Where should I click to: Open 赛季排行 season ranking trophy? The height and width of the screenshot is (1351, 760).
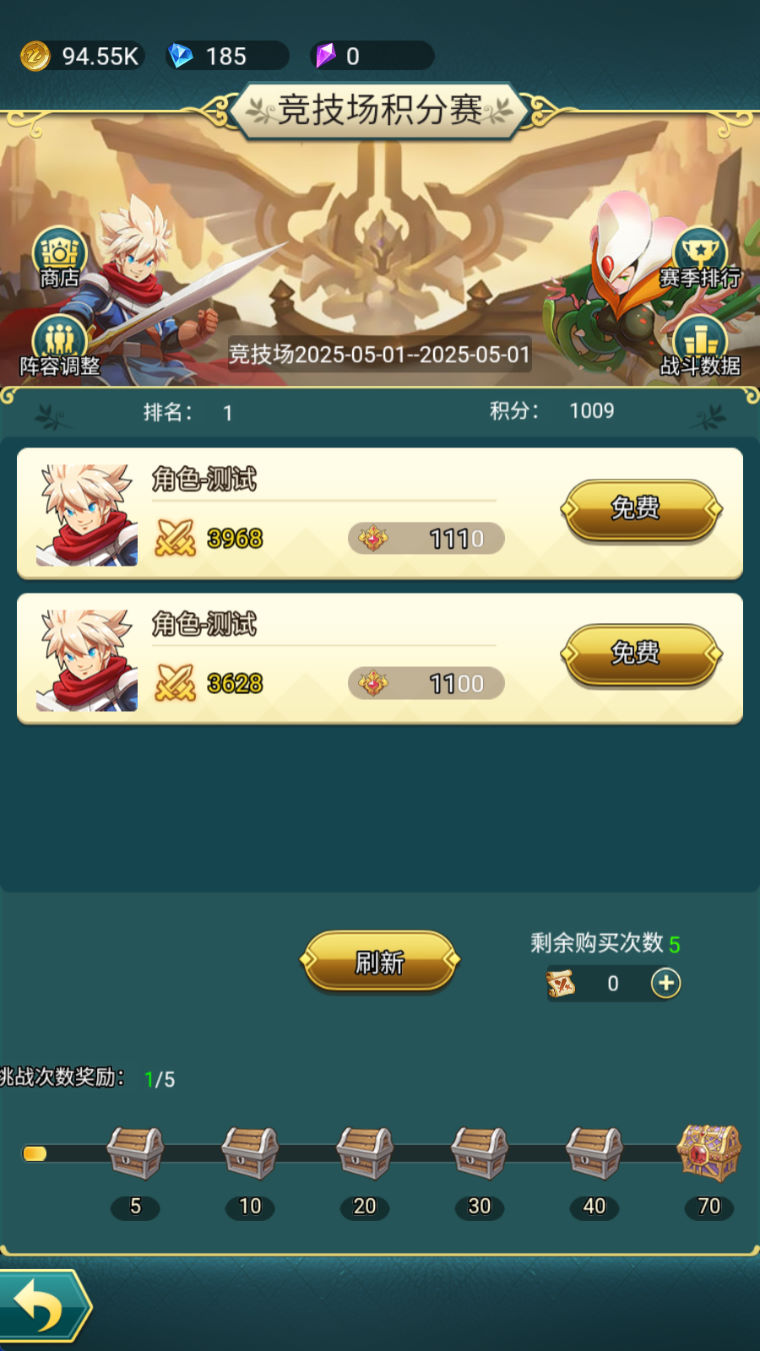(700, 257)
